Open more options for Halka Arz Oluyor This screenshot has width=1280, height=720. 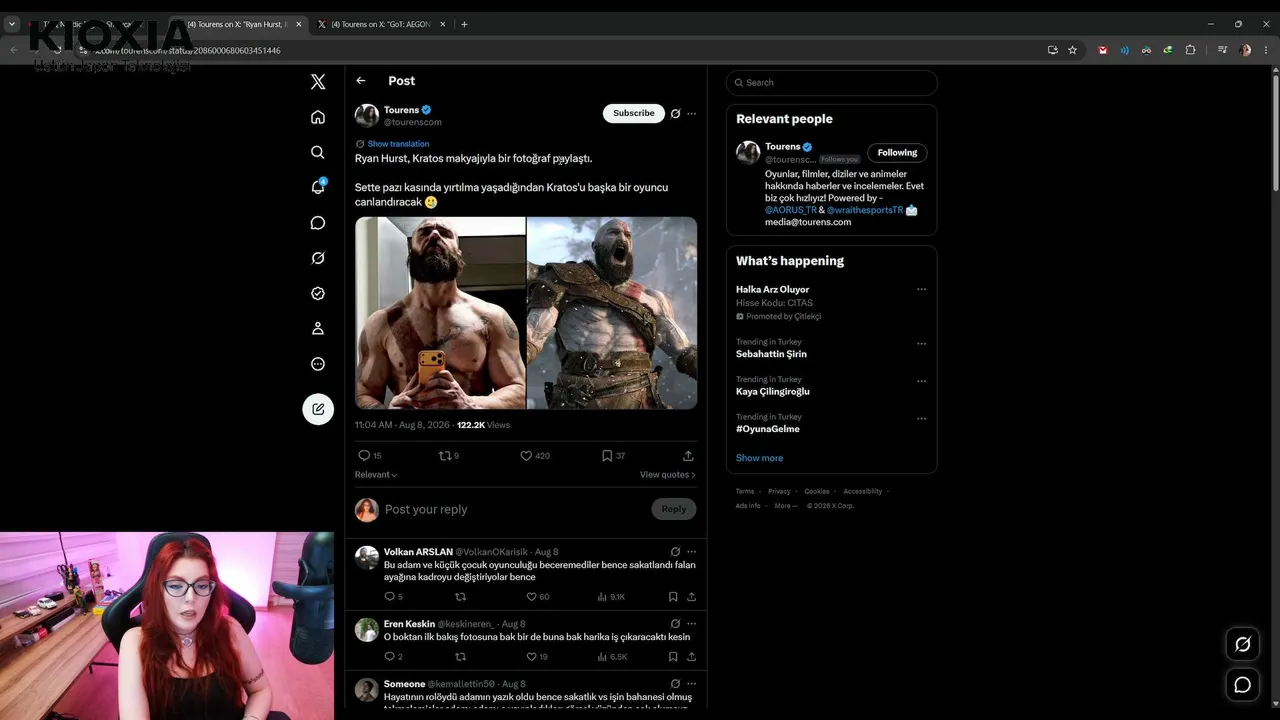(921, 290)
